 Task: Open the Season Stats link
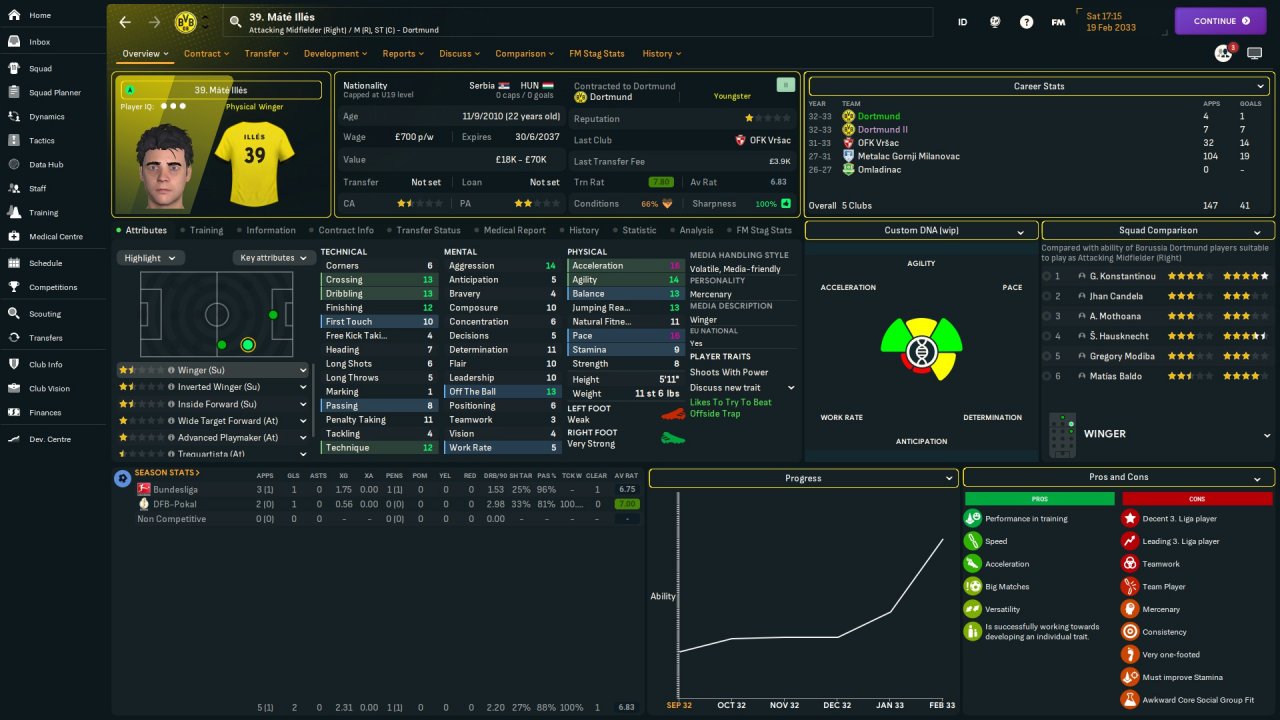pyautogui.click(x=167, y=473)
